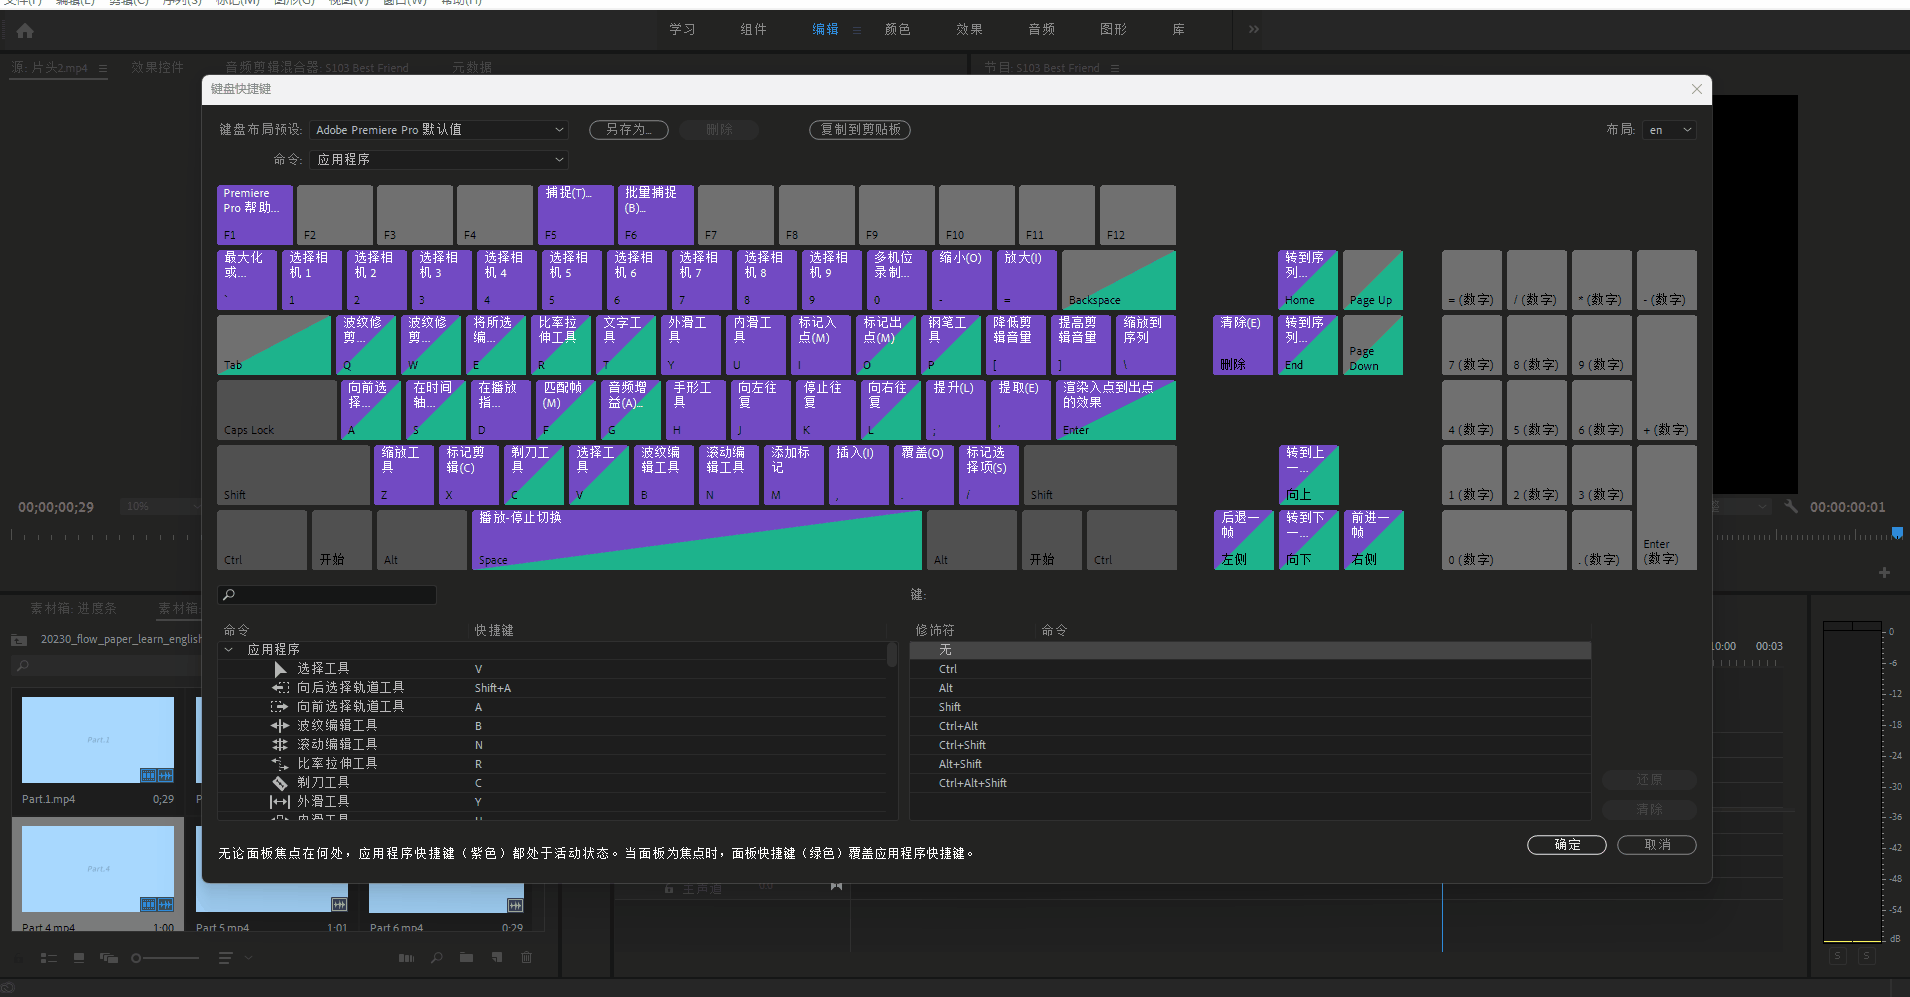Create a new bin with the folder icon

click(x=467, y=958)
